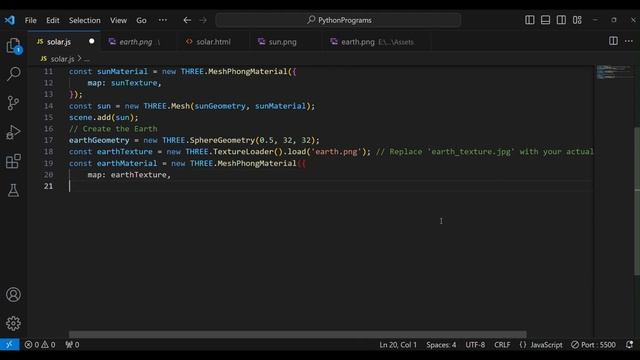Click 'sunMaterial' on line 11
The width and height of the screenshot is (640, 360).
click(122, 71)
